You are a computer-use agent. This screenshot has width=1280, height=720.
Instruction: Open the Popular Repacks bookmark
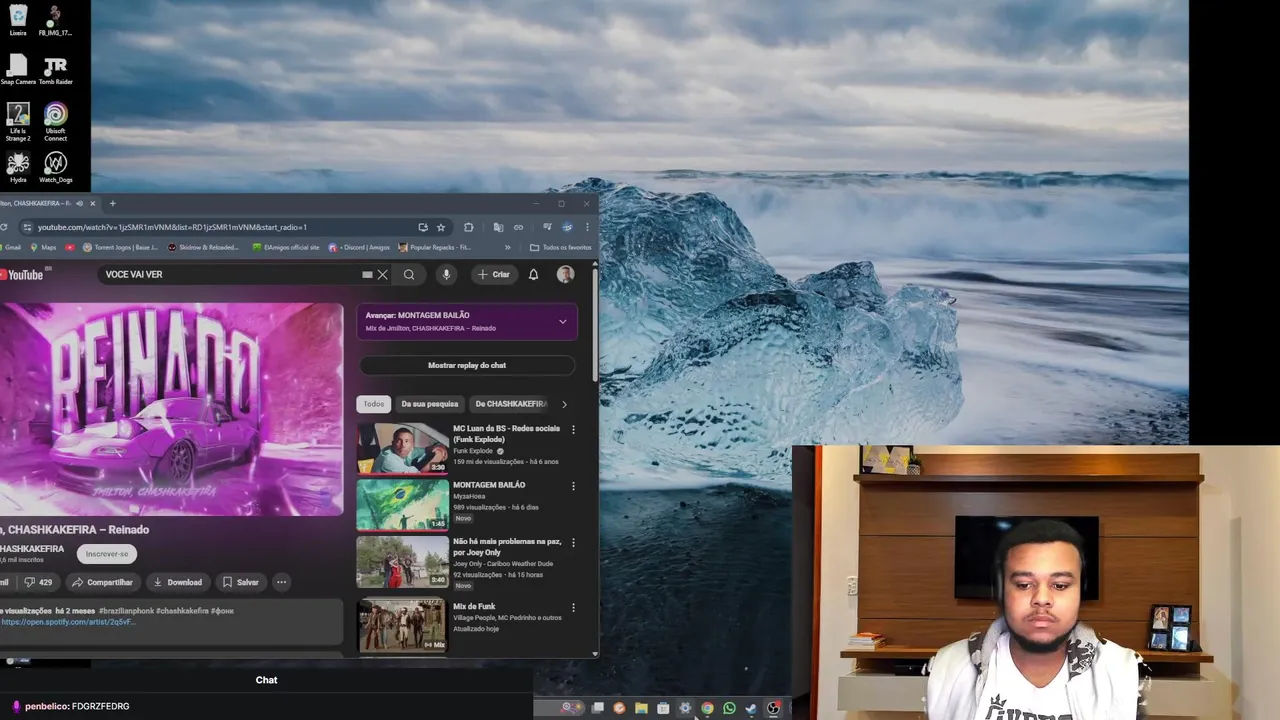tap(435, 247)
